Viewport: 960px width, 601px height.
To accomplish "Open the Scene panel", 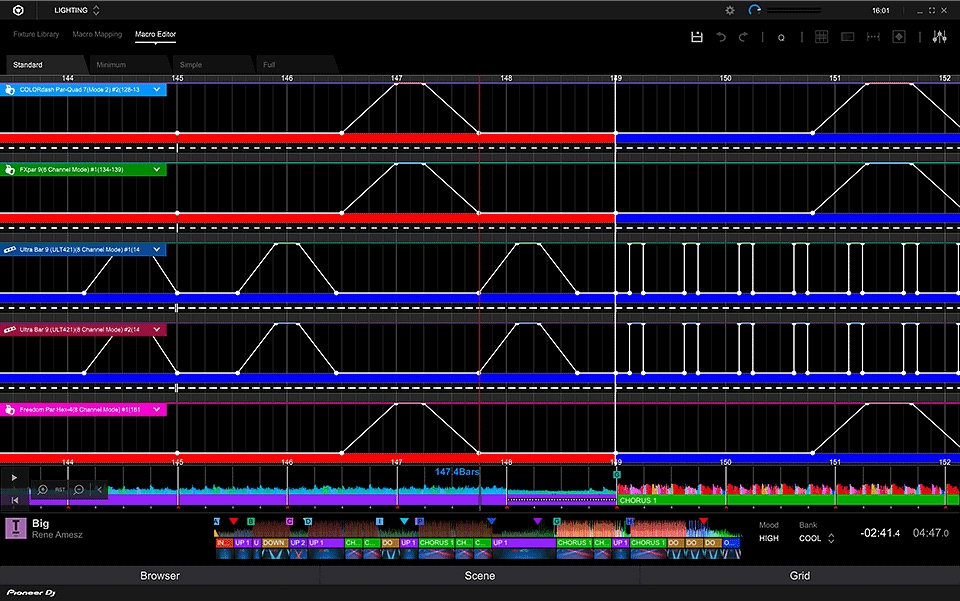I will (479, 575).
